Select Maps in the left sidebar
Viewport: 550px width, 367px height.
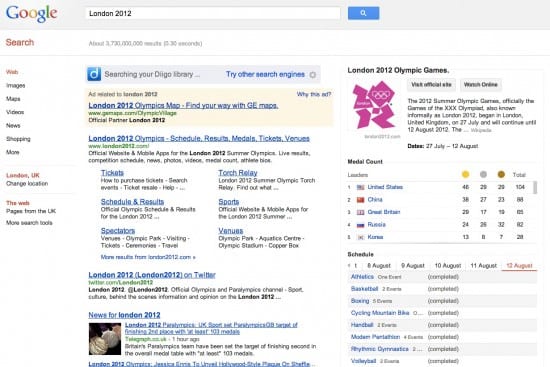tap(13, 99)
